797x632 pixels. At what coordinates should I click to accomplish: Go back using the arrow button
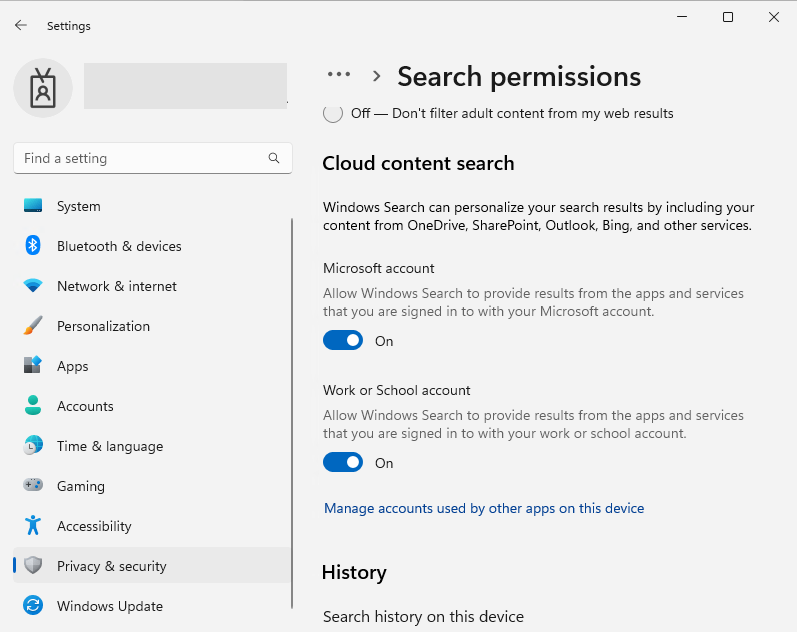coord(21,25)
